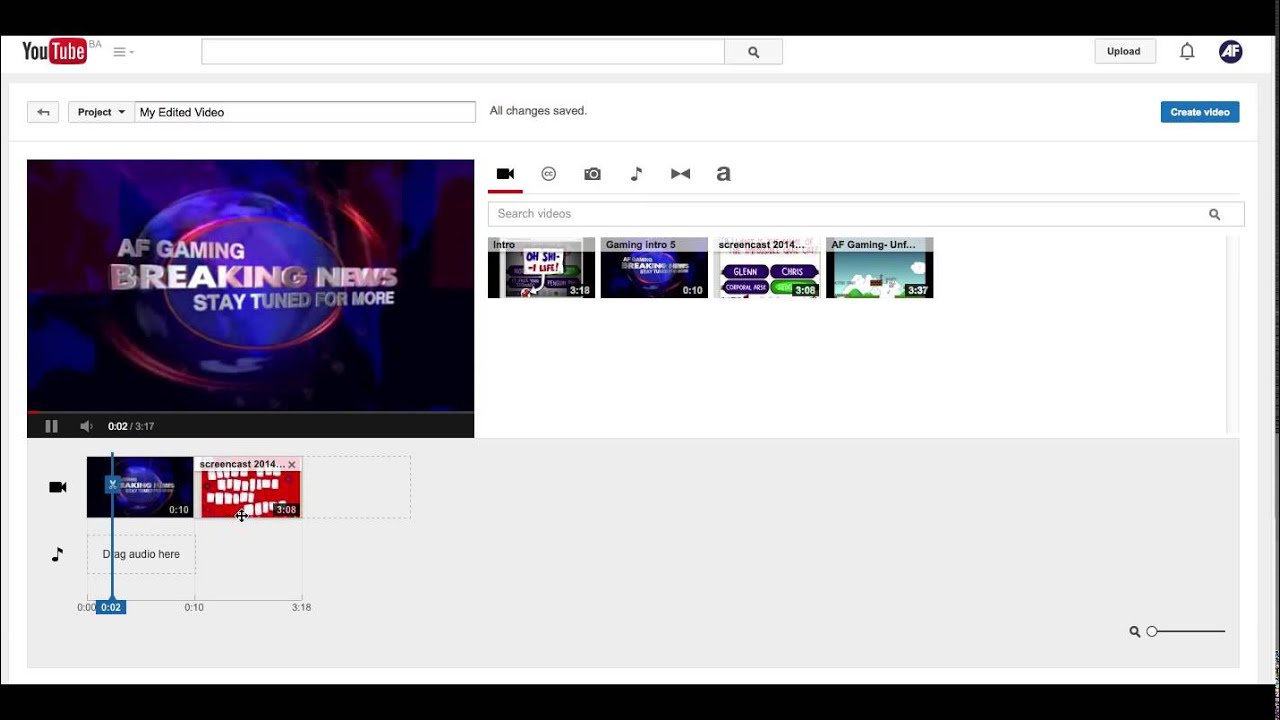Click the magnifier search button in header

[x=753, y=52]
